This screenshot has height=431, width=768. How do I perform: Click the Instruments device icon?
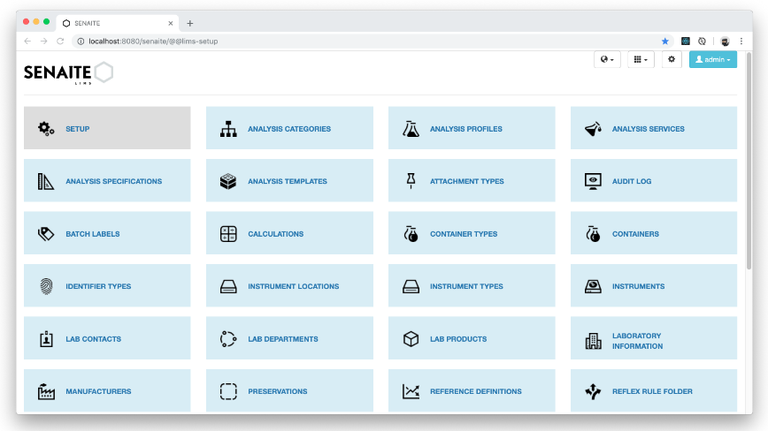coord(593,286)
